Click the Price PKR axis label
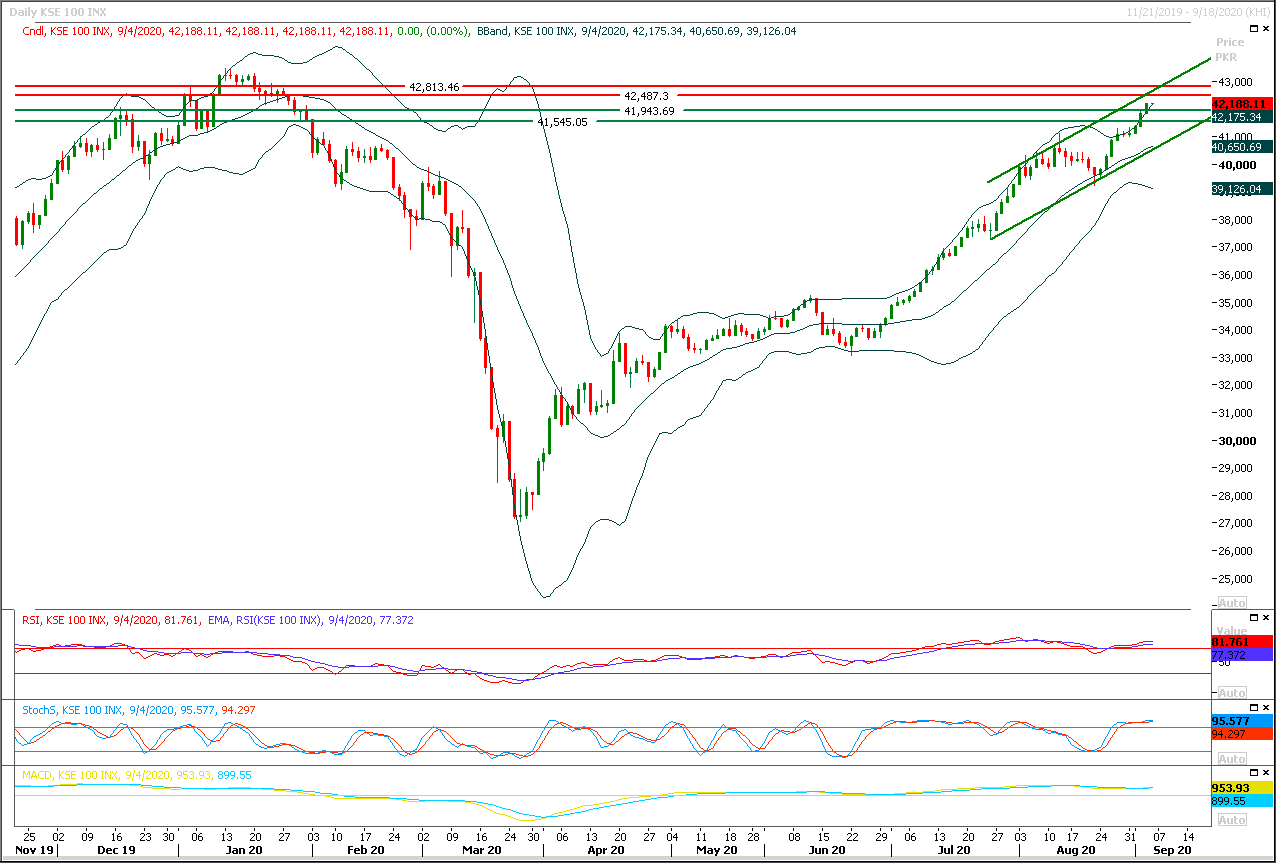Screen dimensions: 1276x863 click(1230, 50)
